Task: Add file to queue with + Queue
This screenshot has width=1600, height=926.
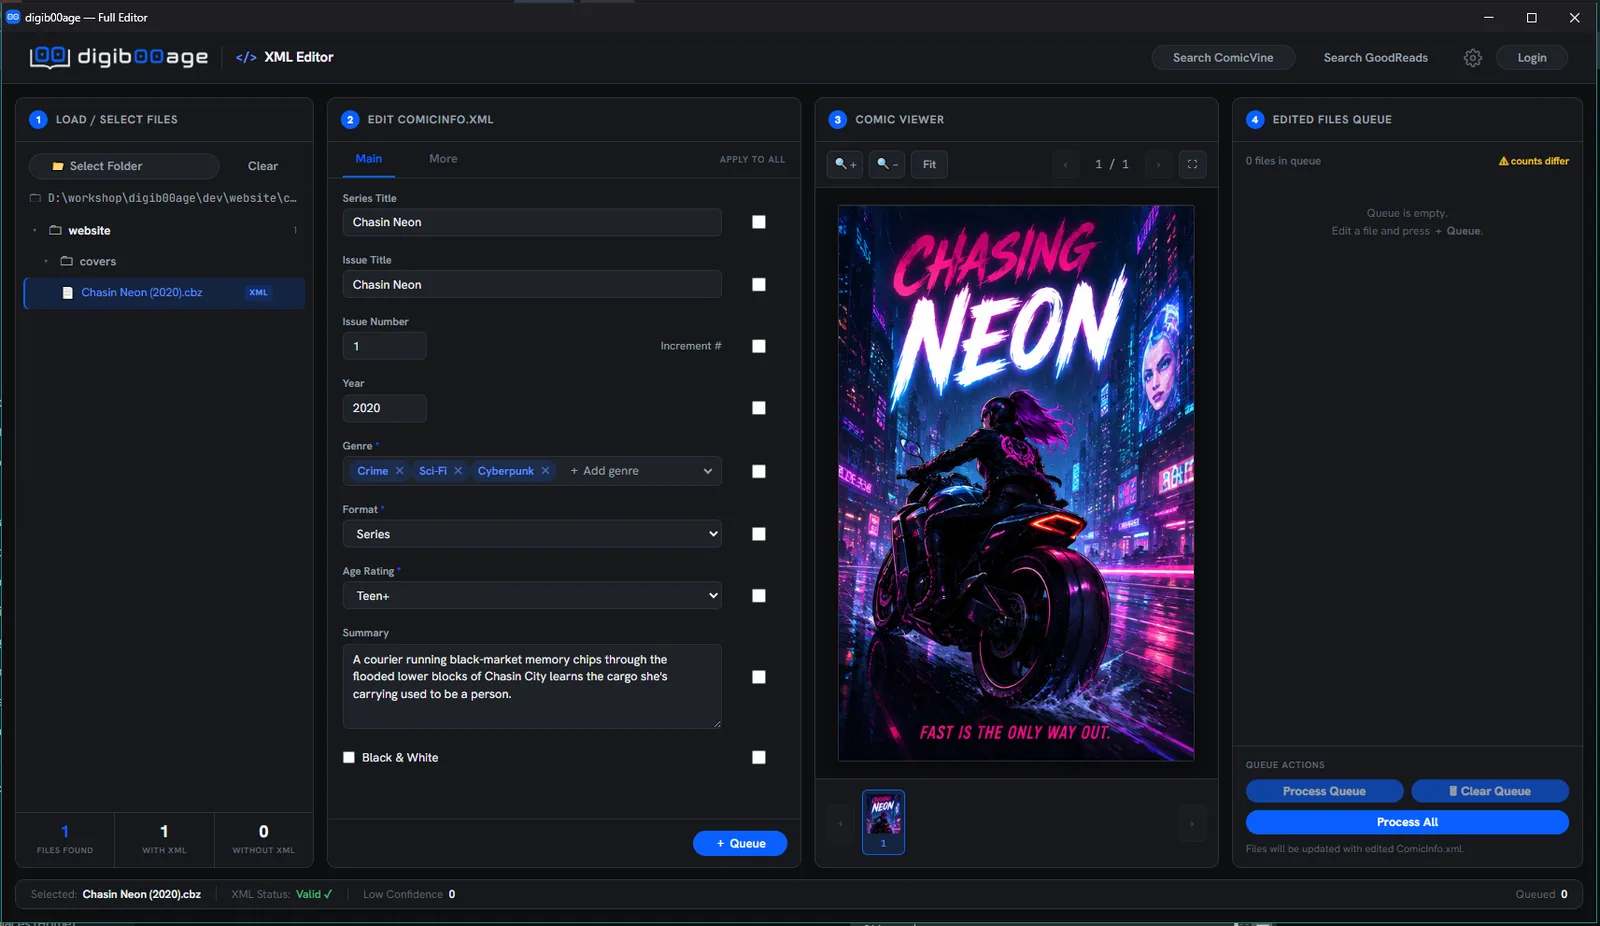Action: (740, 844)
